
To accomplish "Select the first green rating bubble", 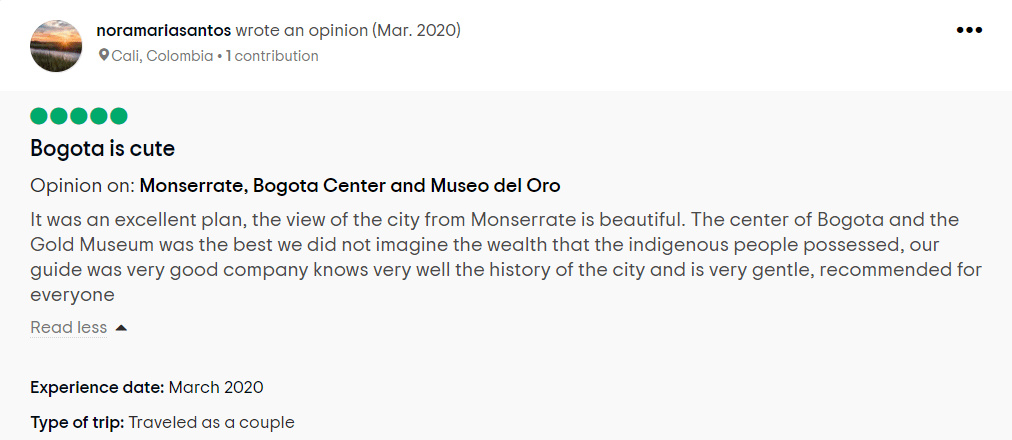I will 39,116.
